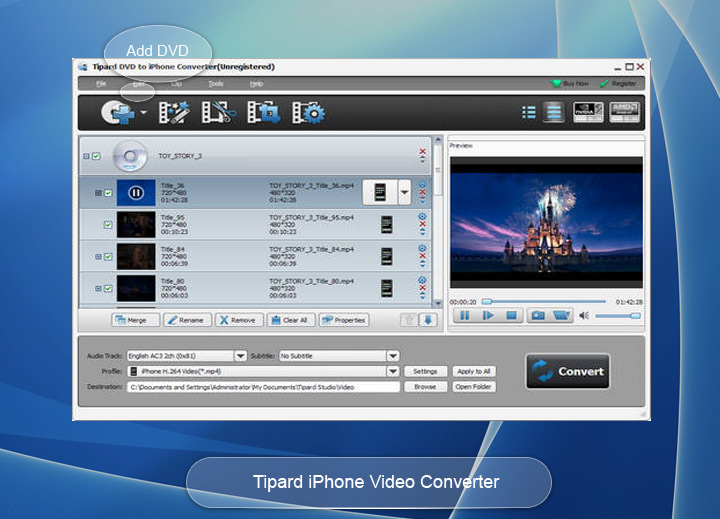Uncheck the Title_95 checkbox

(x=108, y=225)
